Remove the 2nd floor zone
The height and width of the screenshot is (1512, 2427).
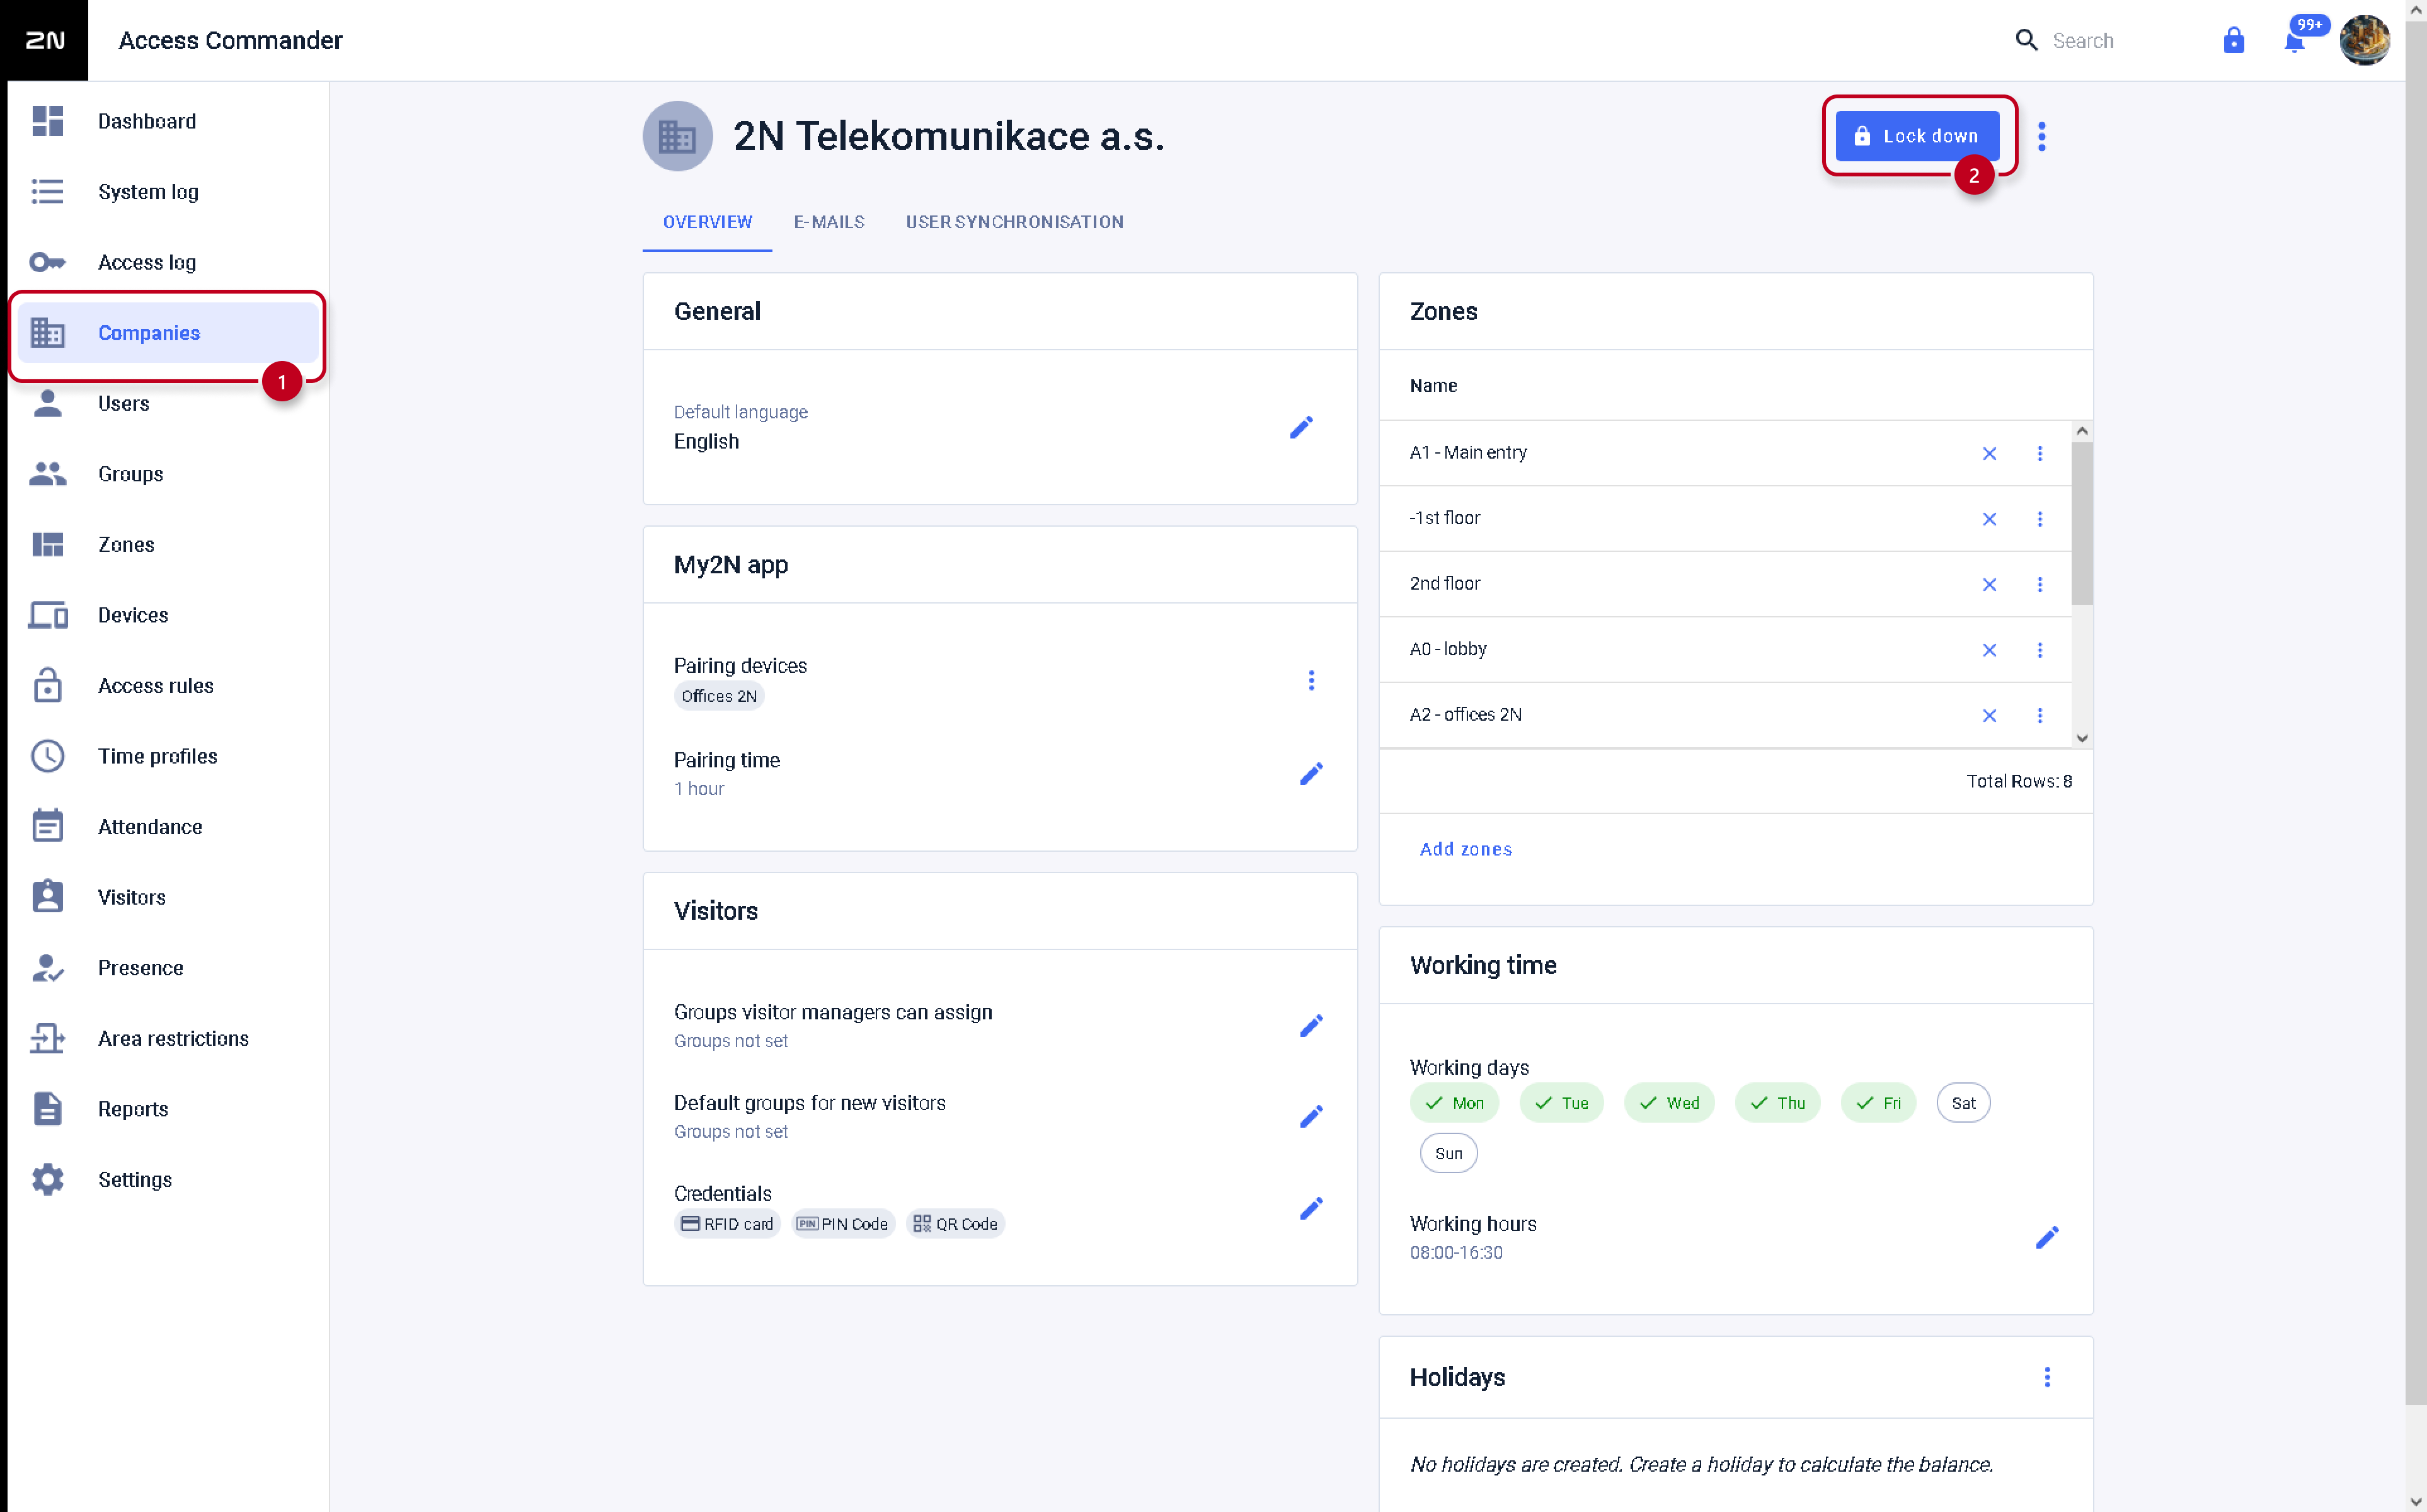(1989, 584)
